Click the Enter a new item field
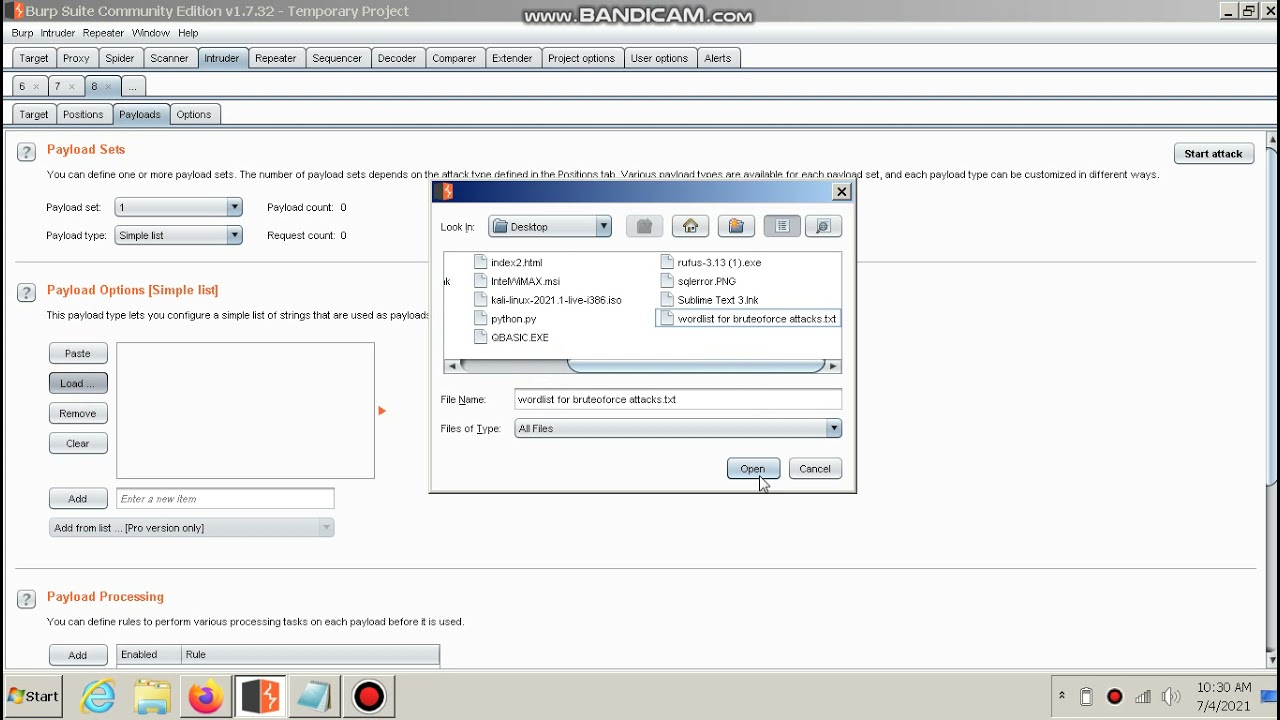This screenshot has width=1280, height=720. point(225,498)
